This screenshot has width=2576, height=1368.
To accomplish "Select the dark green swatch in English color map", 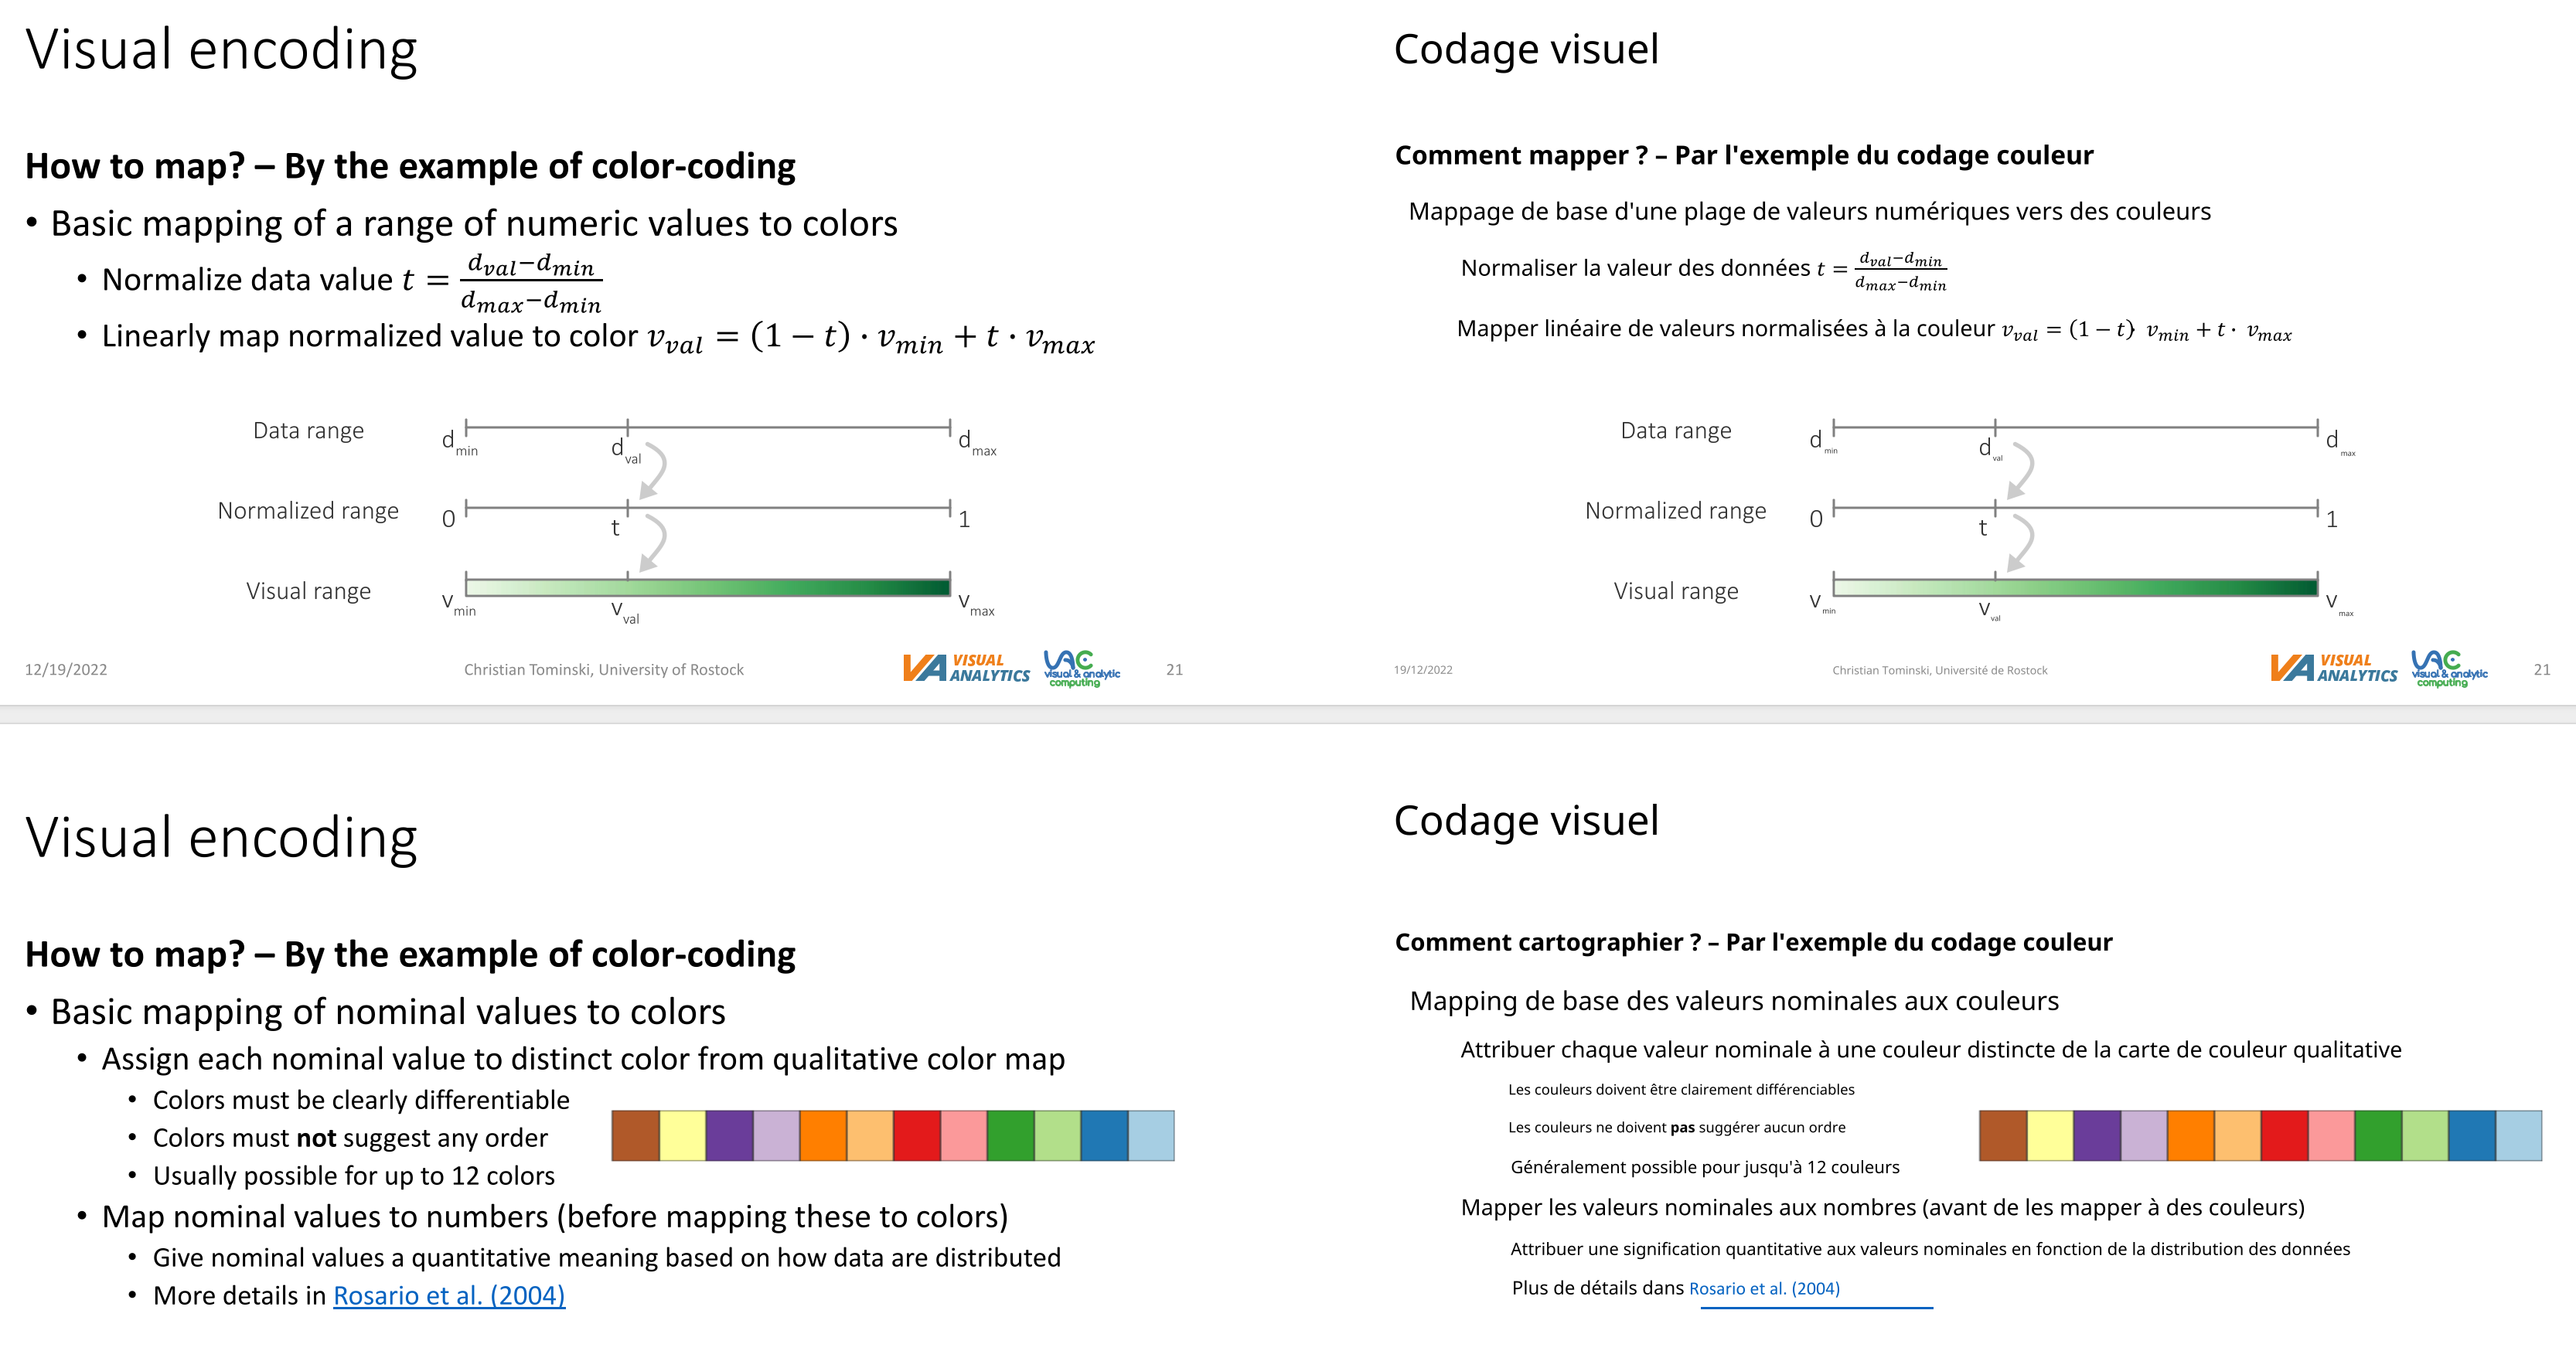I will point(1011,1135).
